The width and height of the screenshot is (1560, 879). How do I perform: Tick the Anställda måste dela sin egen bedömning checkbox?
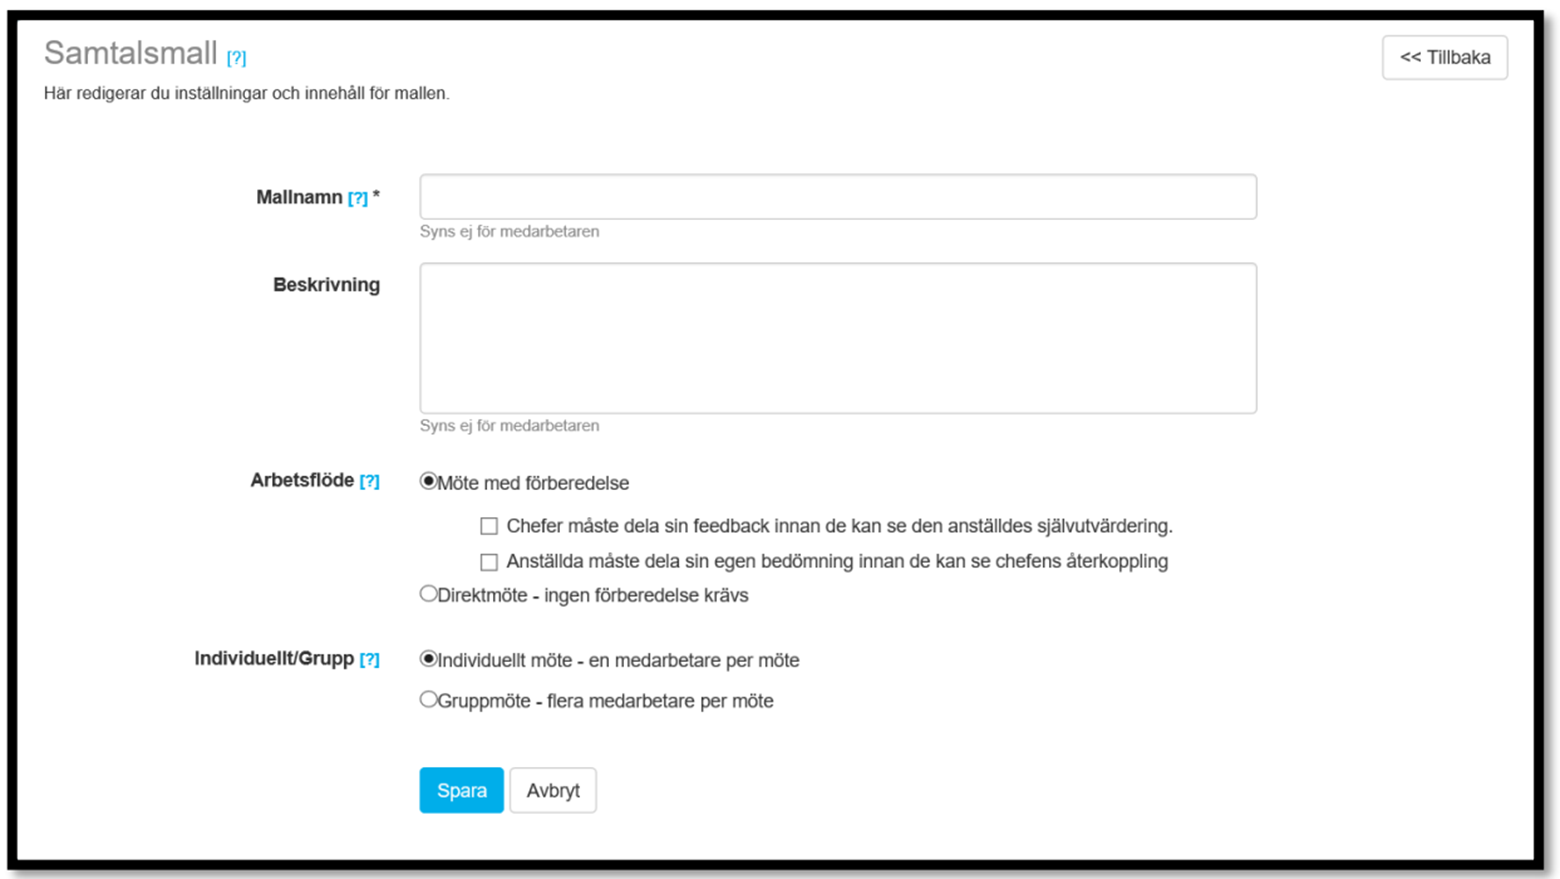[489, 562]
